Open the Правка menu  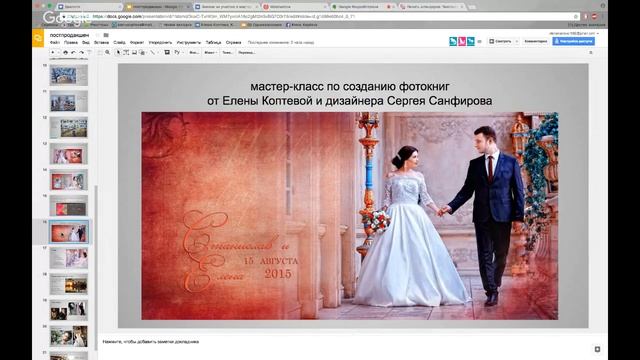[x=71, y=42]
